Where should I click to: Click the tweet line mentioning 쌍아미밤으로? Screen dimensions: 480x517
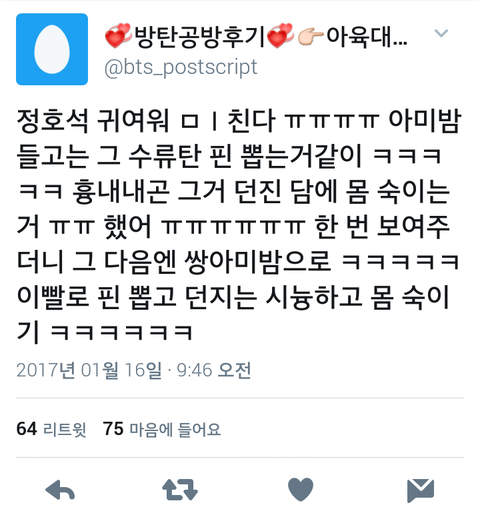(x=239, y=261)
